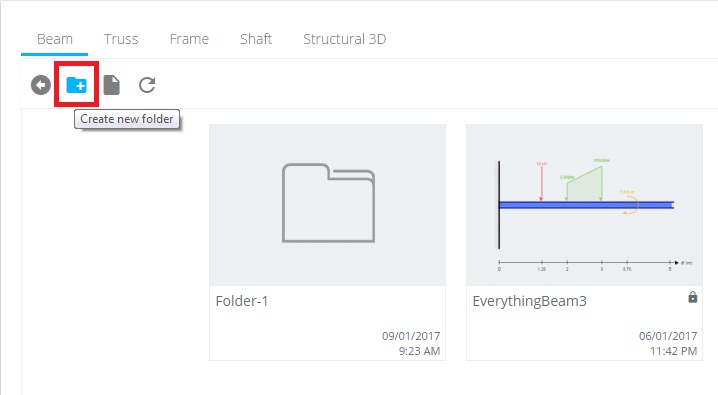This screenshot has width=718, height=395.
Task: Click the 06/01/2017 timestamp on EverythingBeam3
Action: coord(668,336)
